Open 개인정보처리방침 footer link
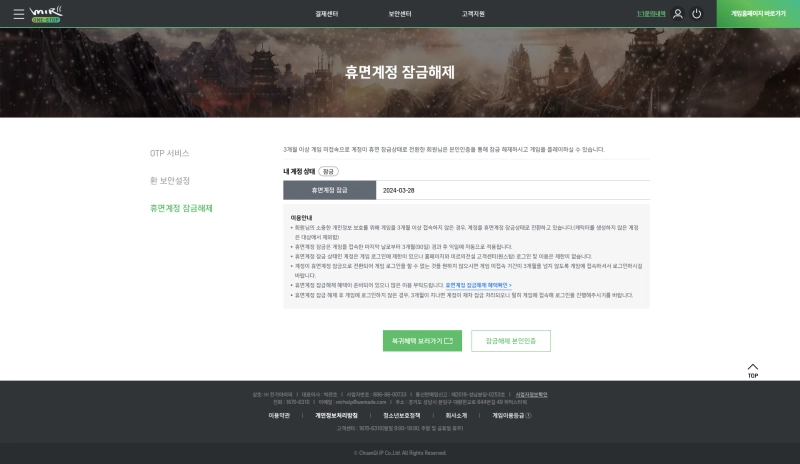This screenshot has height=464, width=800. pyautogui.click(x=336, y=415)
